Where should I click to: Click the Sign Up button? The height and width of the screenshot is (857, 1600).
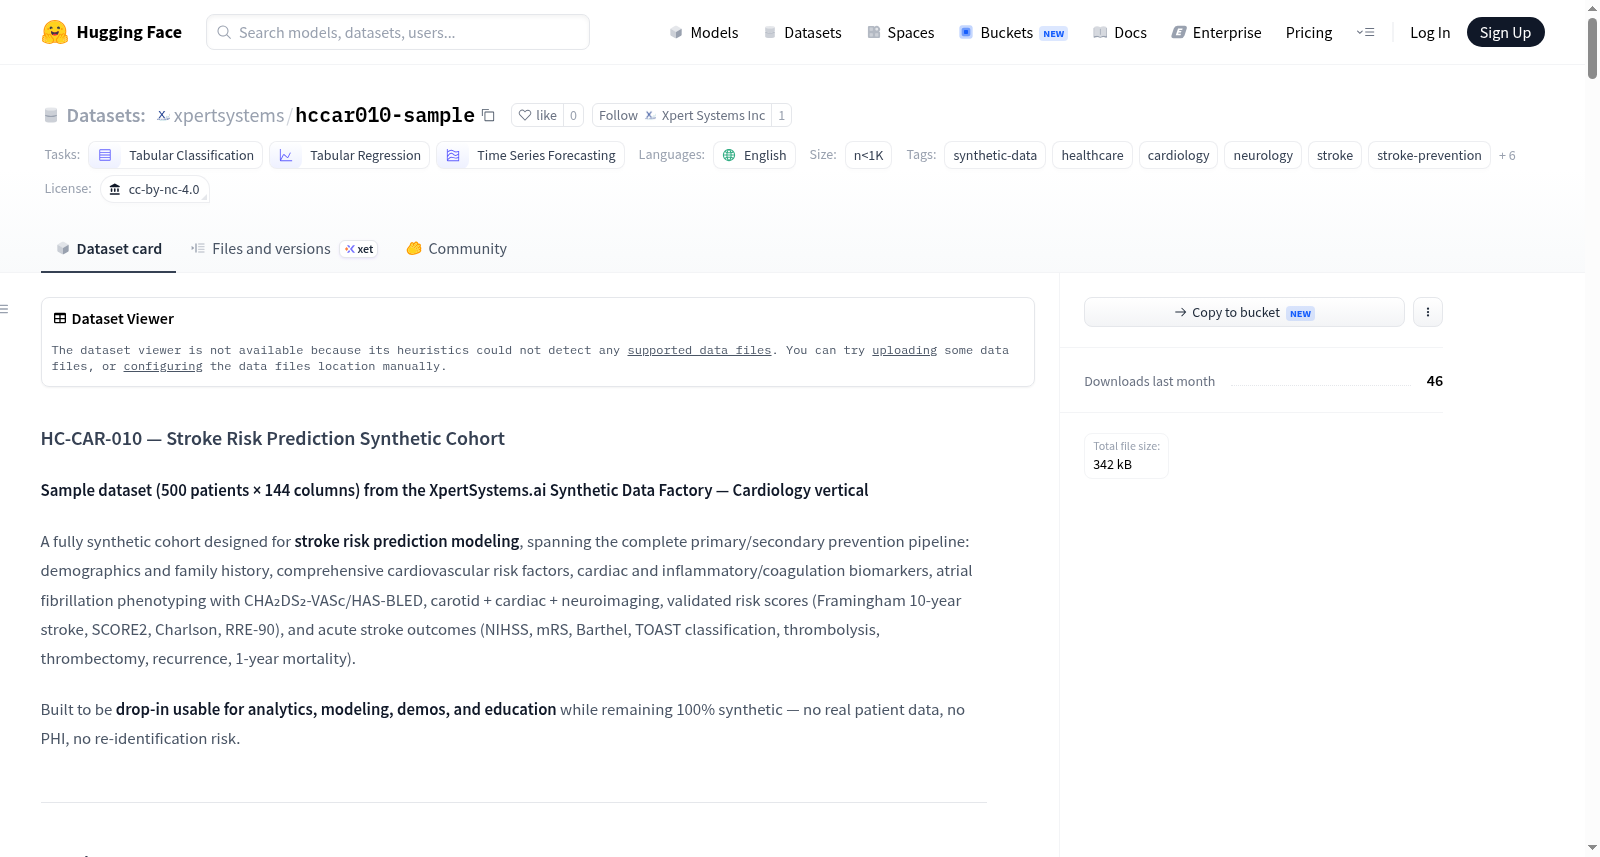click(1505, 32)
